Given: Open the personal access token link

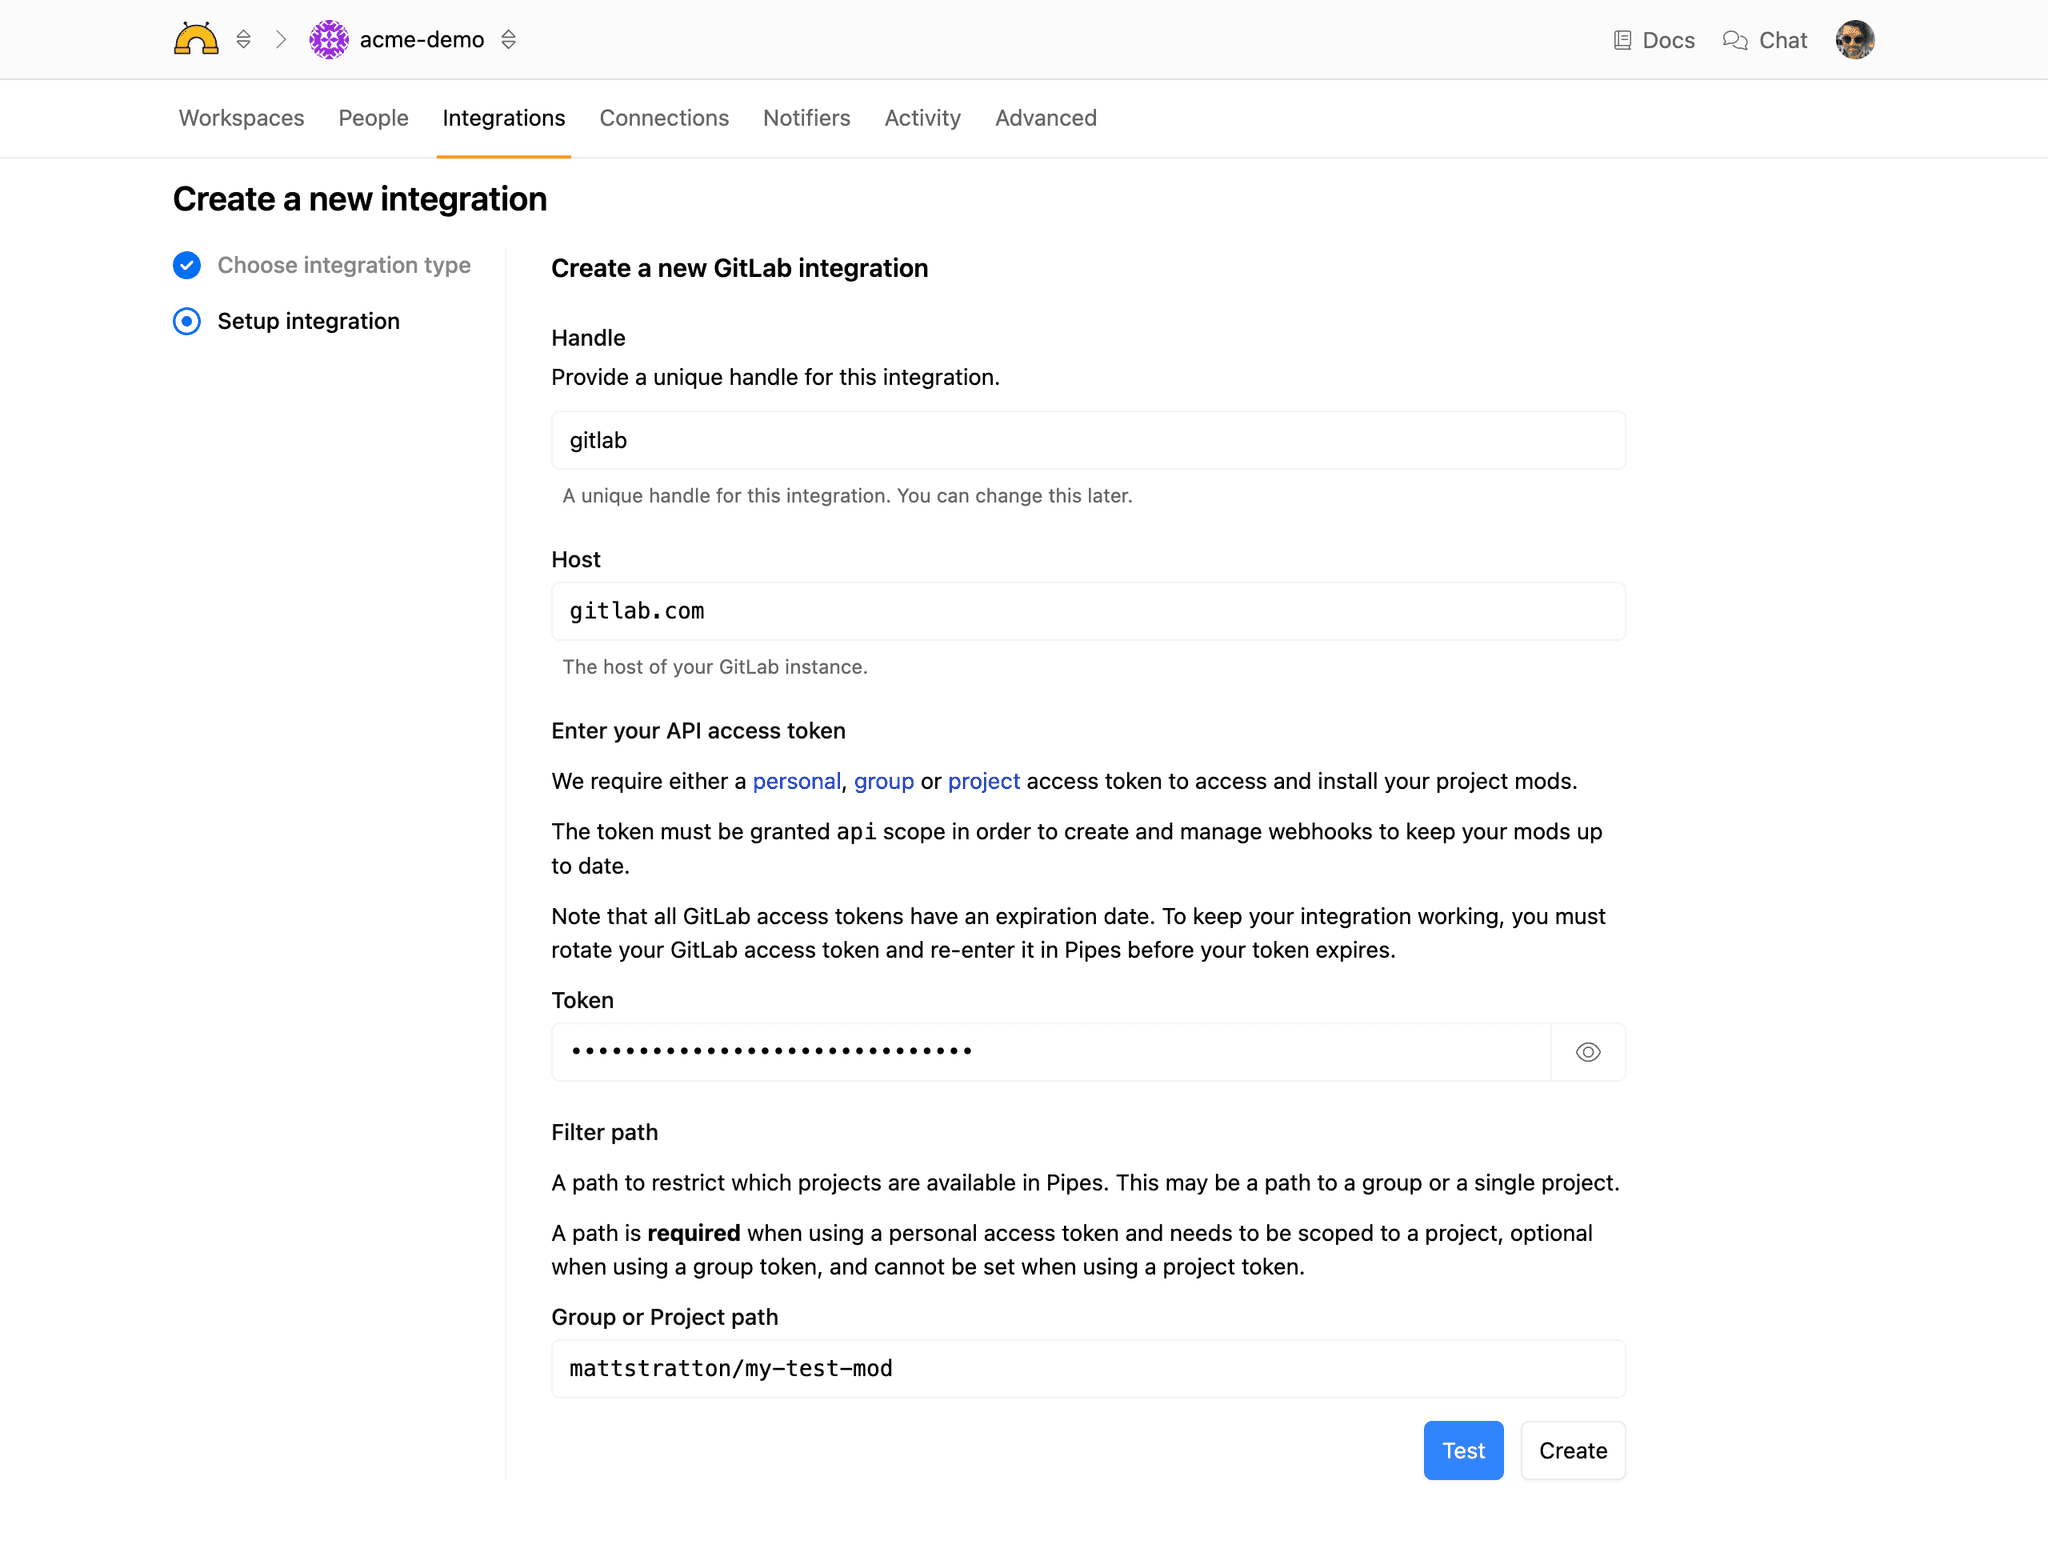Looking at the screenshot, I should pos(797,781).
